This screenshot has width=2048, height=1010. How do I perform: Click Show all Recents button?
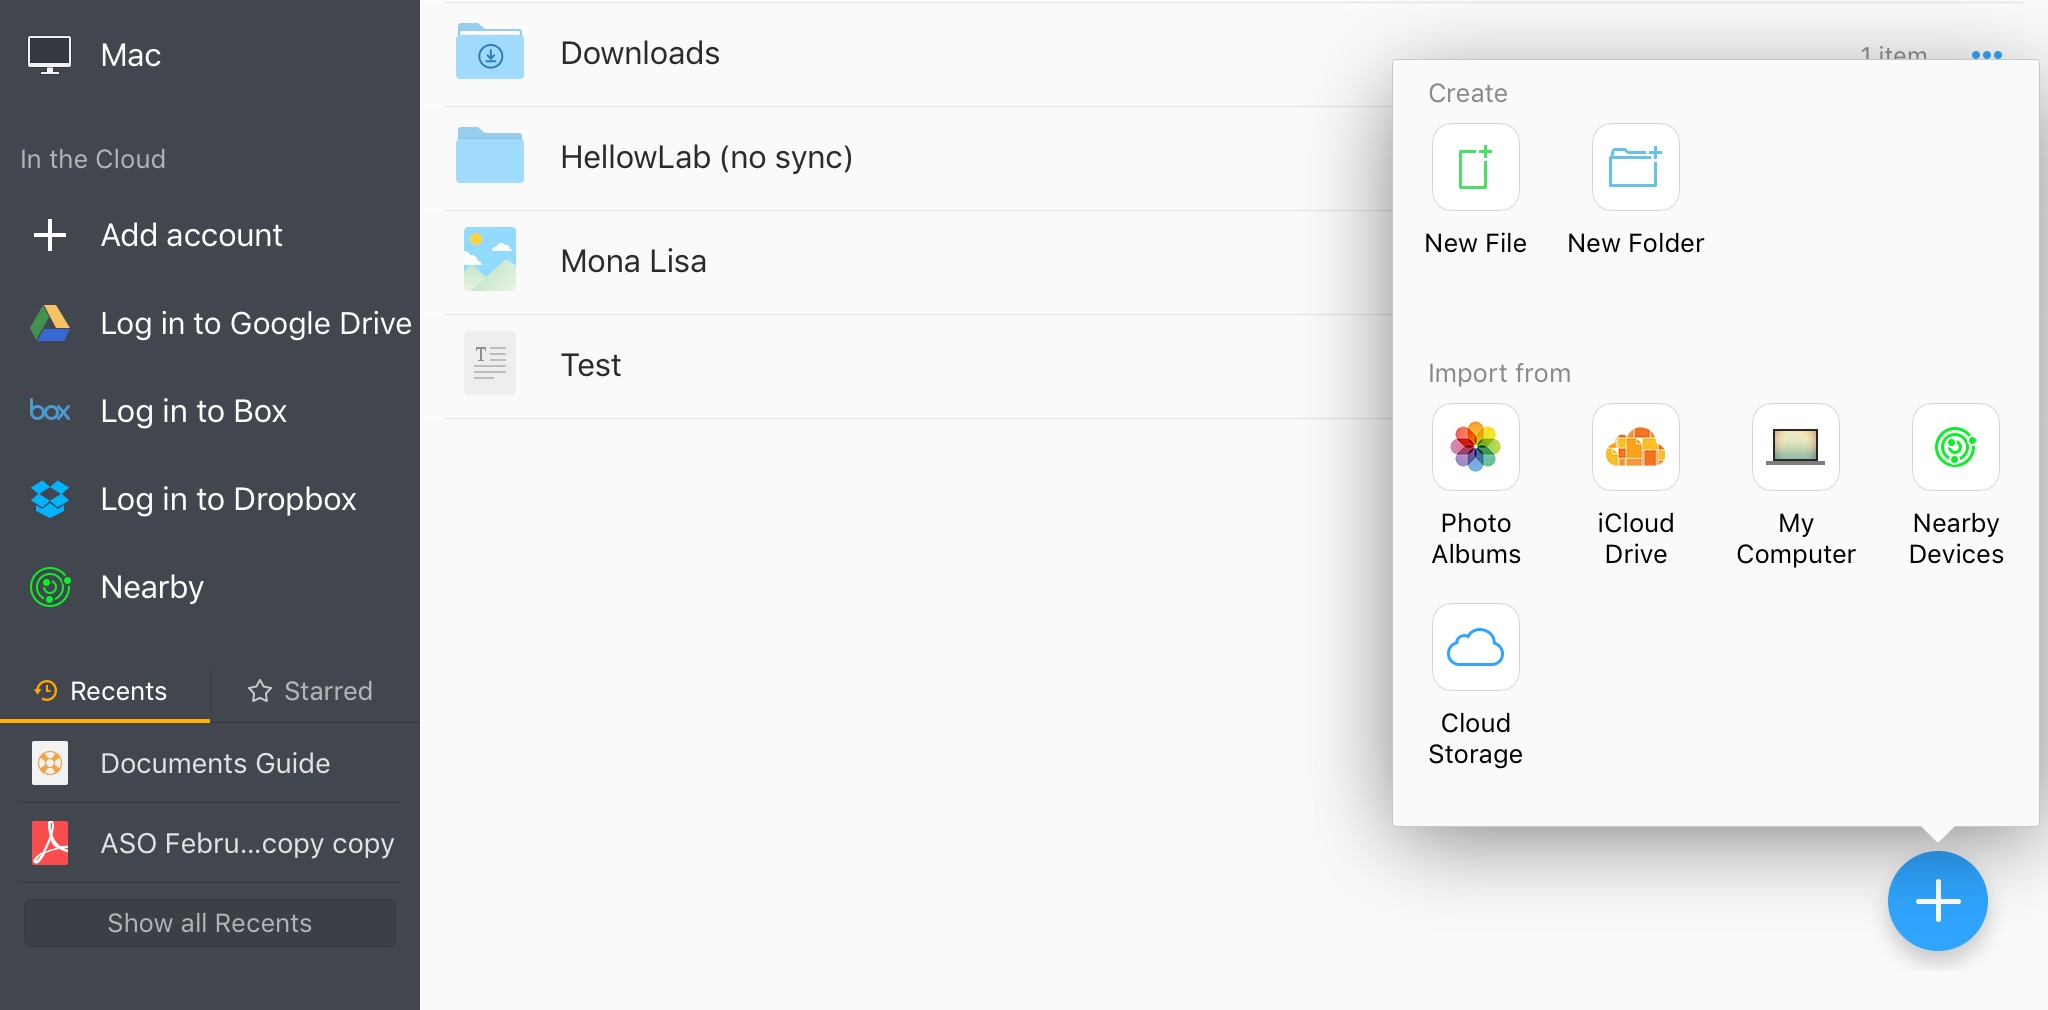tap(210, 923)
